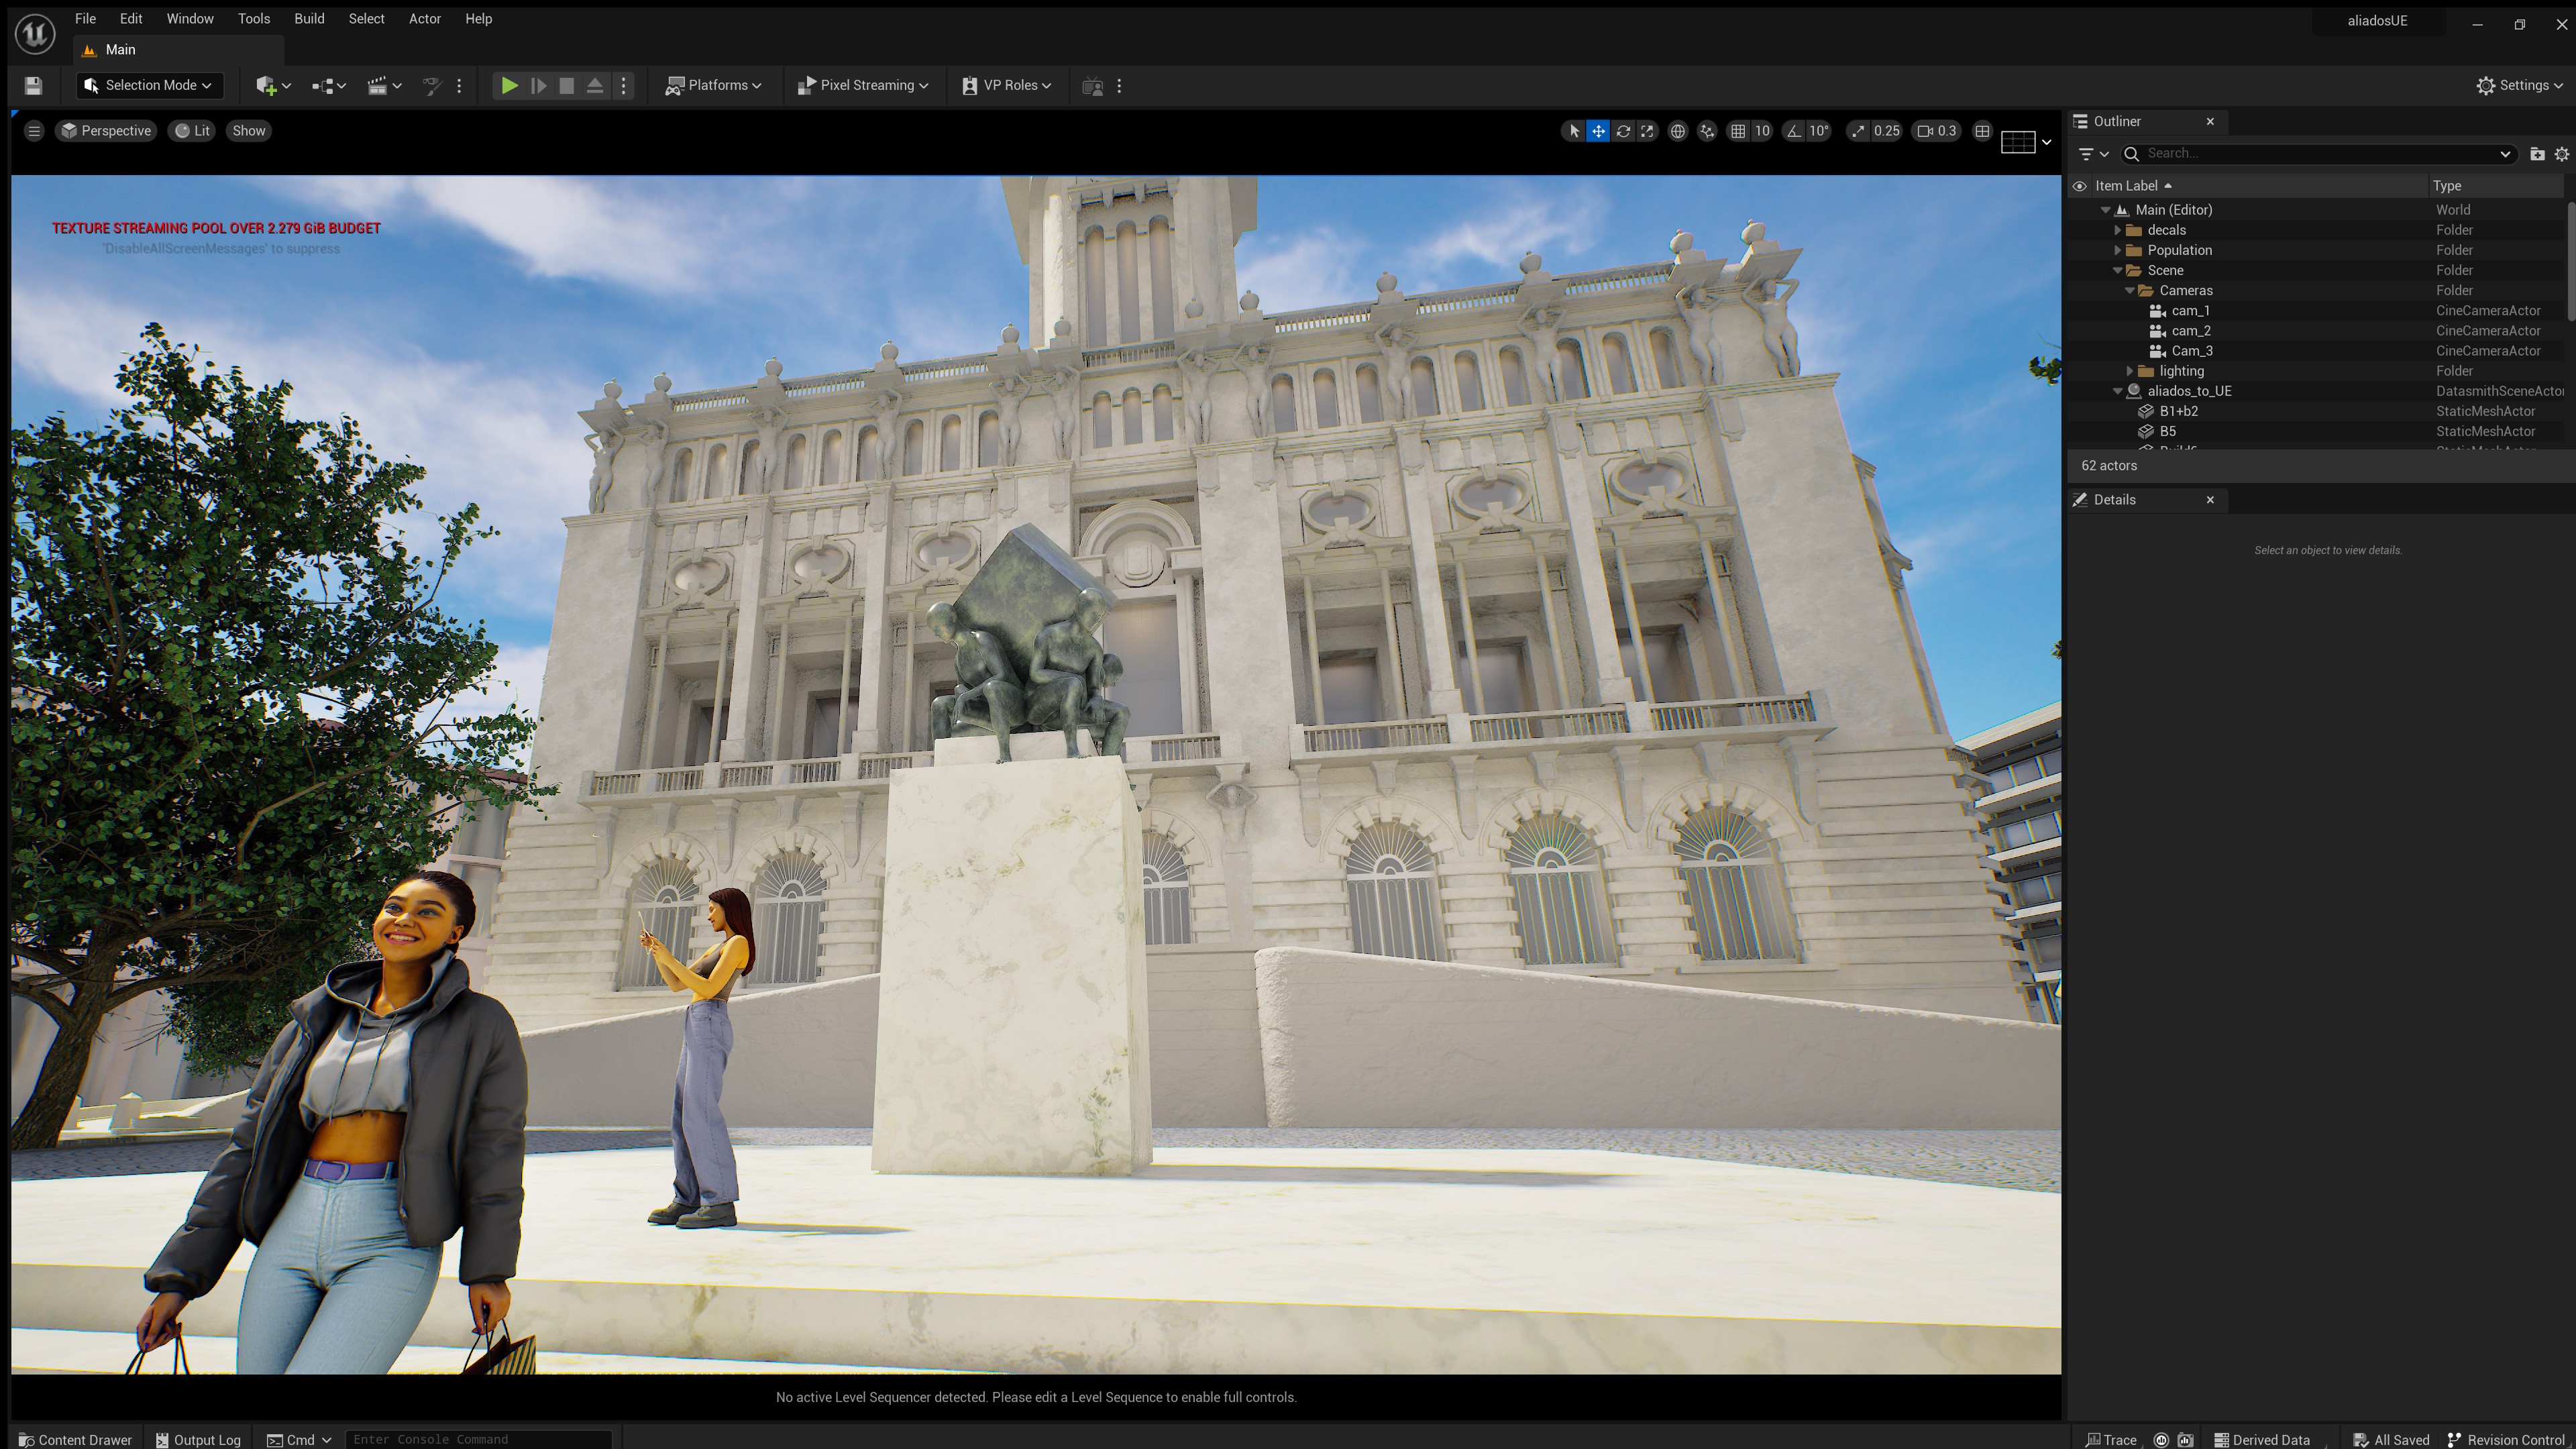Select the rotate transform gizmo tool

click(x=1622, y=131)
